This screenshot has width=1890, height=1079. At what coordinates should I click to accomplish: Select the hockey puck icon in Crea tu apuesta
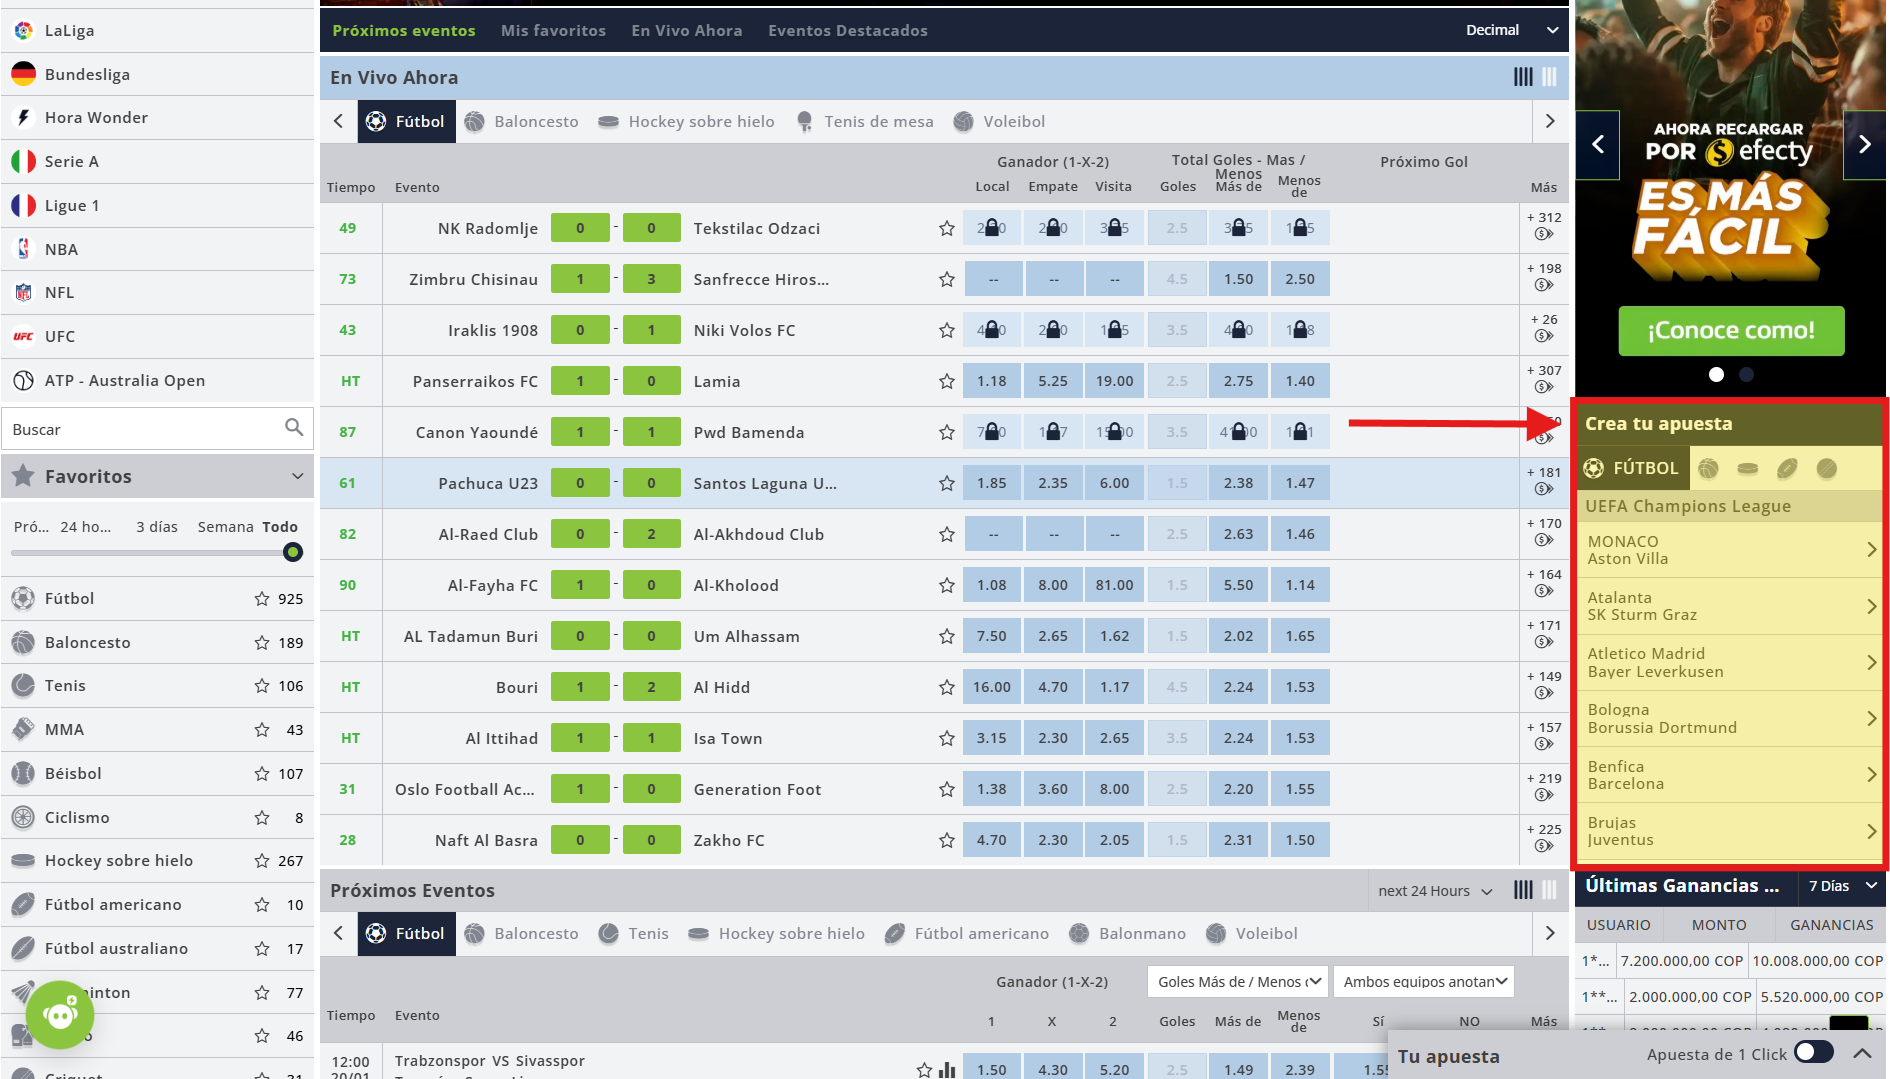tap(1748, 468)
